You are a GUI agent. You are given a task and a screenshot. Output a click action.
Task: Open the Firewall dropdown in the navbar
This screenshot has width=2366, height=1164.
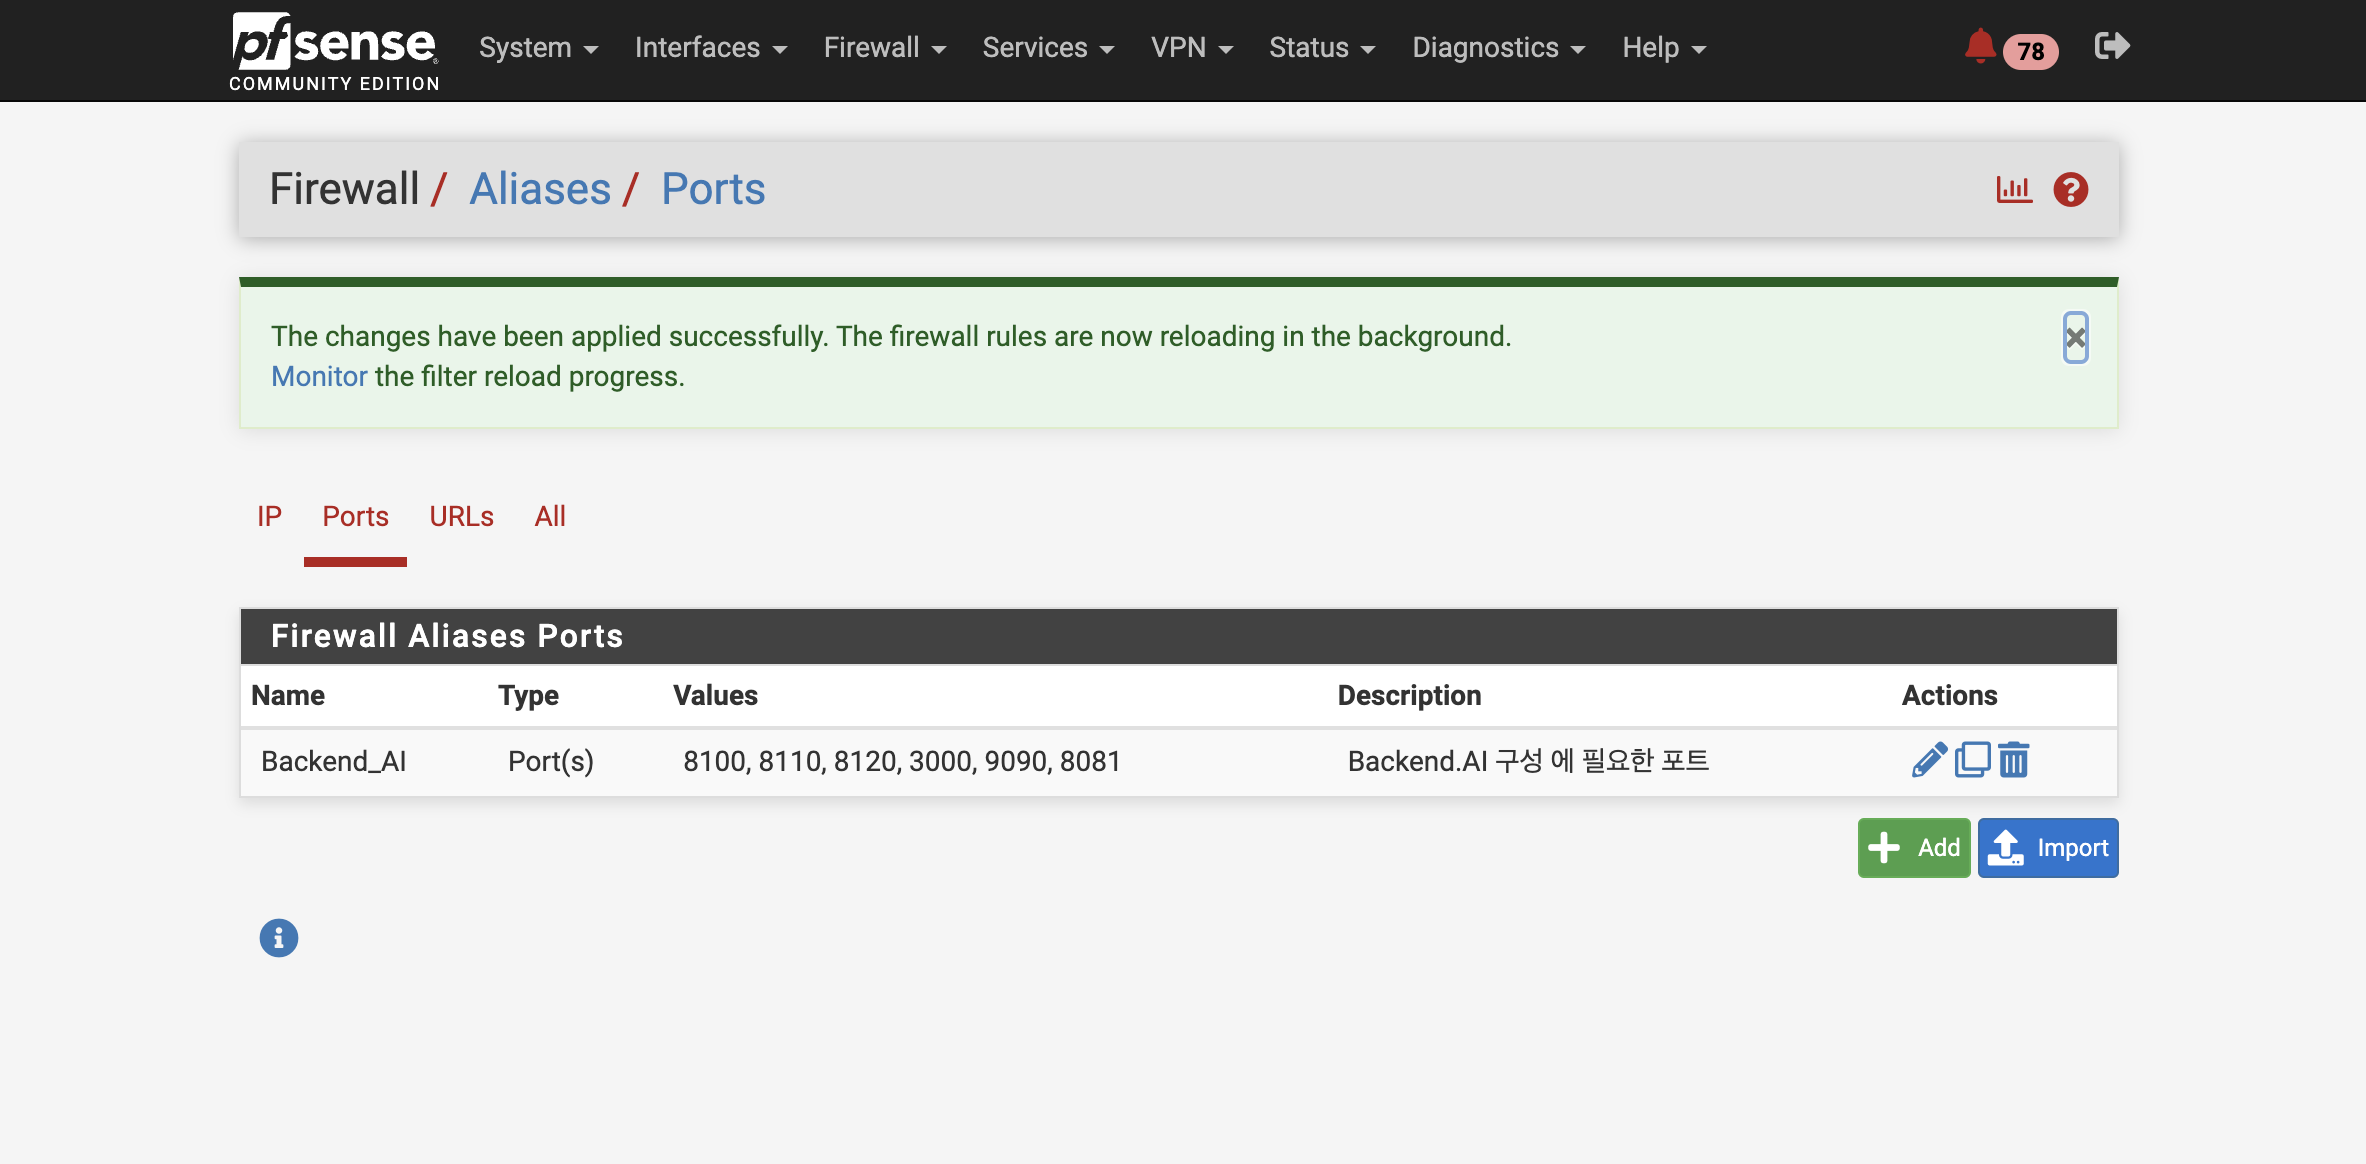[x=884, y=48]
